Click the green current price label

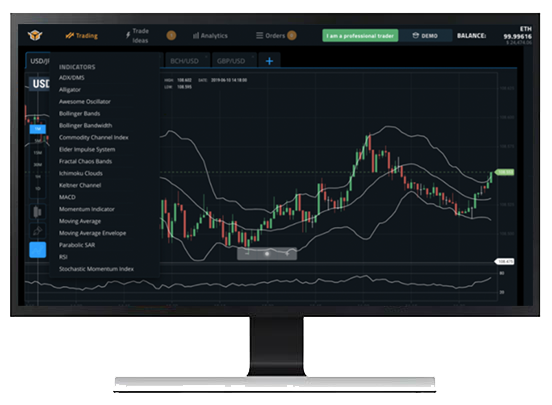pyautogui.click(x=504, y=172)
